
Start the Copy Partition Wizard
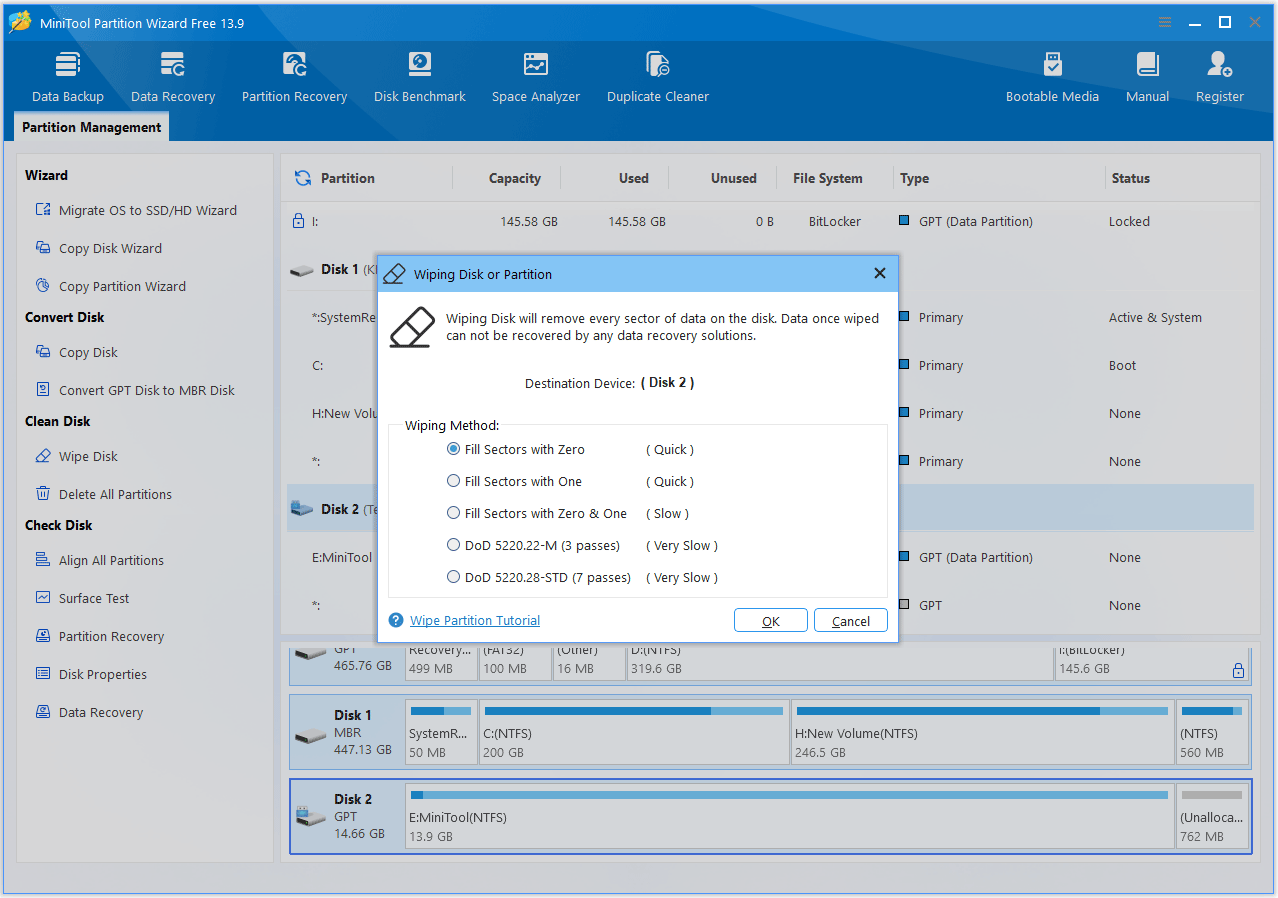[110, 286]
